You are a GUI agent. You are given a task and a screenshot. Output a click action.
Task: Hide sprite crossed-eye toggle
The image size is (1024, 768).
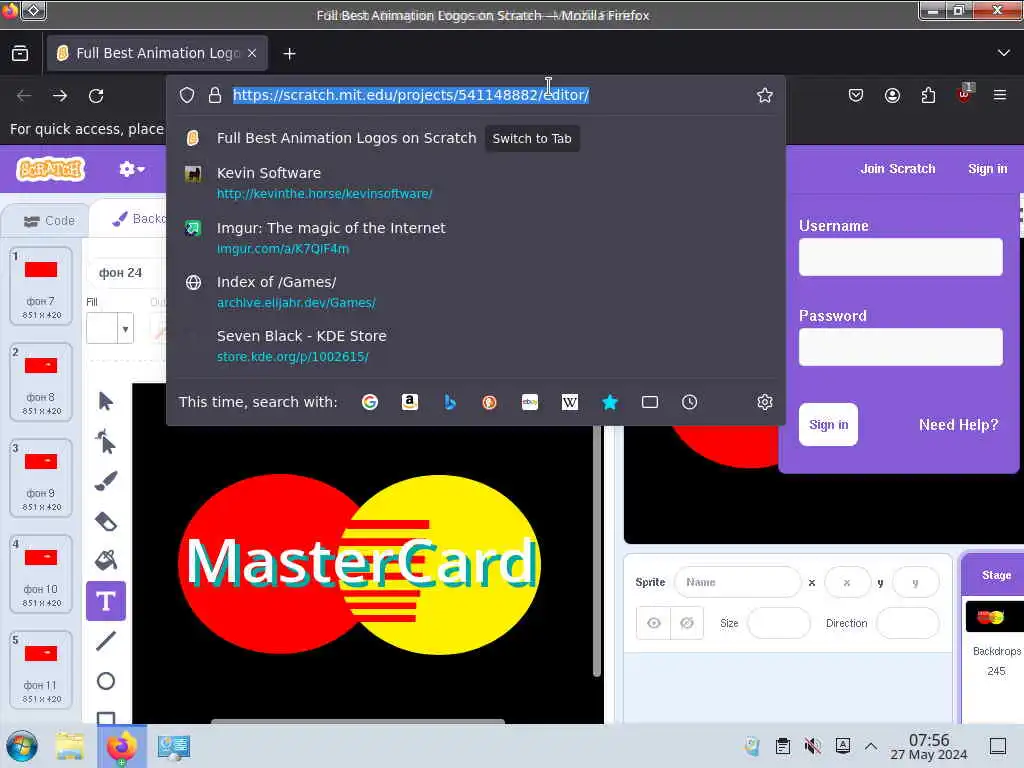687,623
